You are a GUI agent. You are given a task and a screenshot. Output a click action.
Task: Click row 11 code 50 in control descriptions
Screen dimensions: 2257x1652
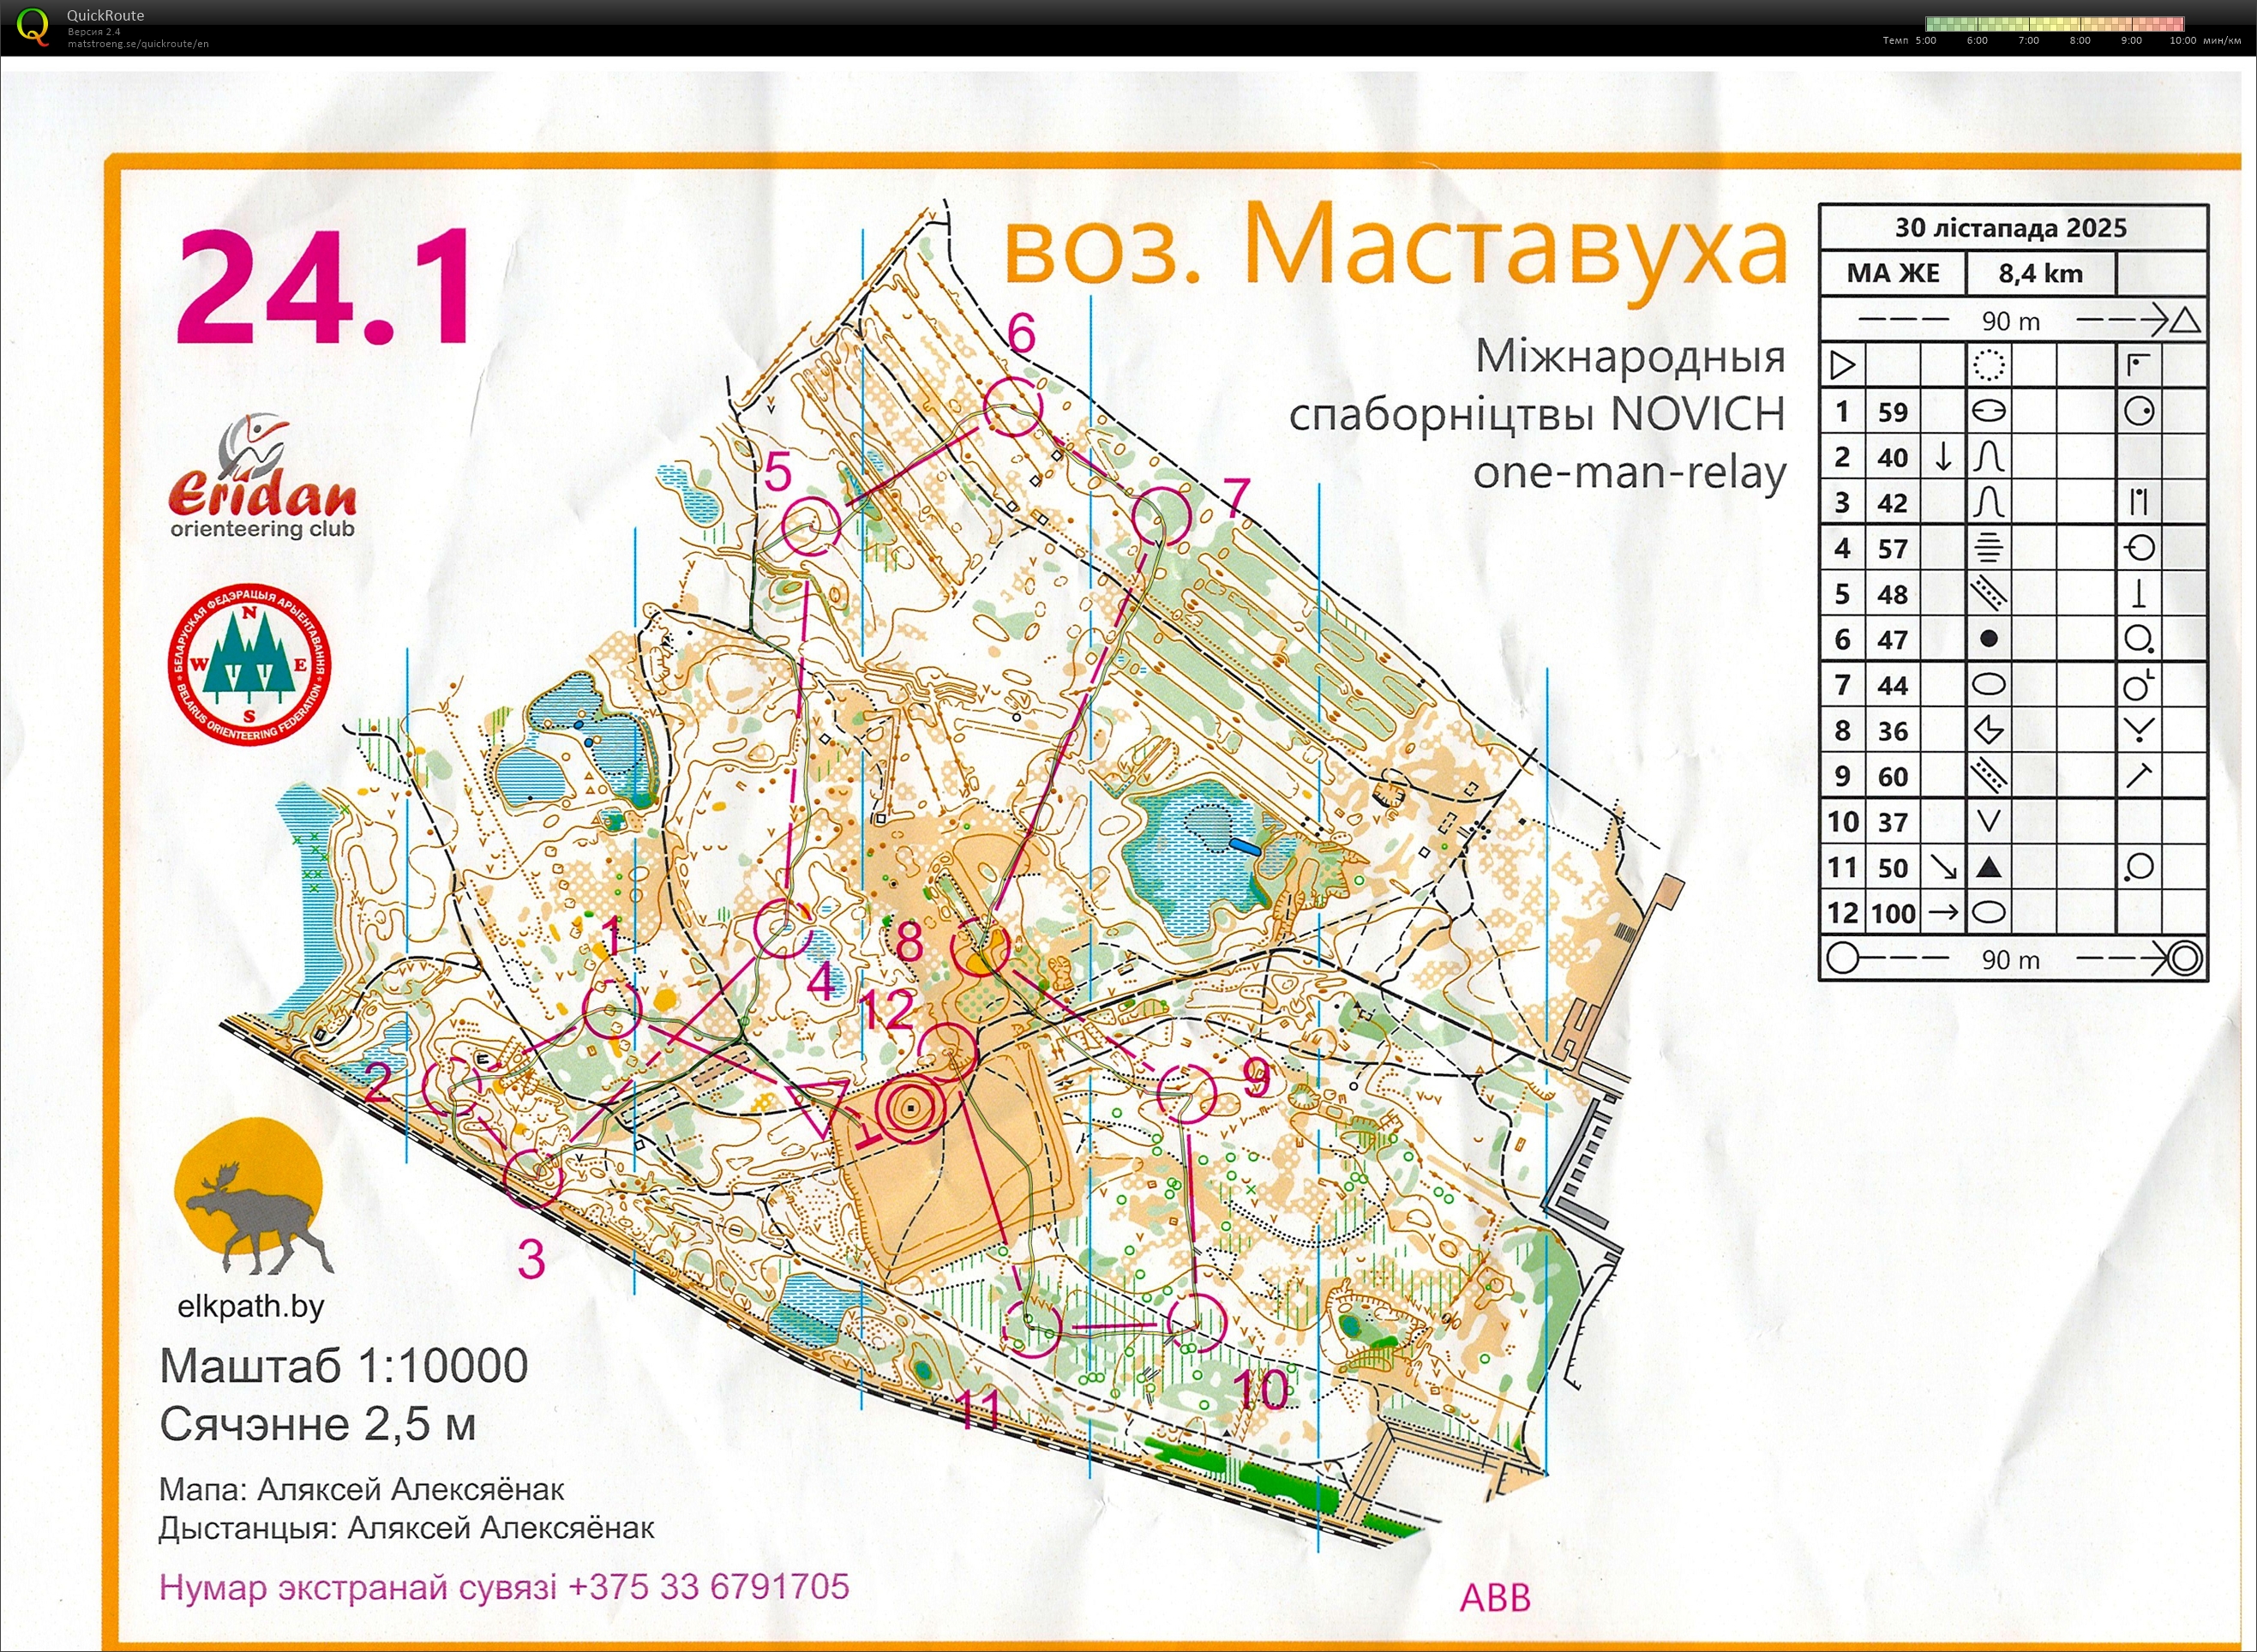coord(1891,868)
